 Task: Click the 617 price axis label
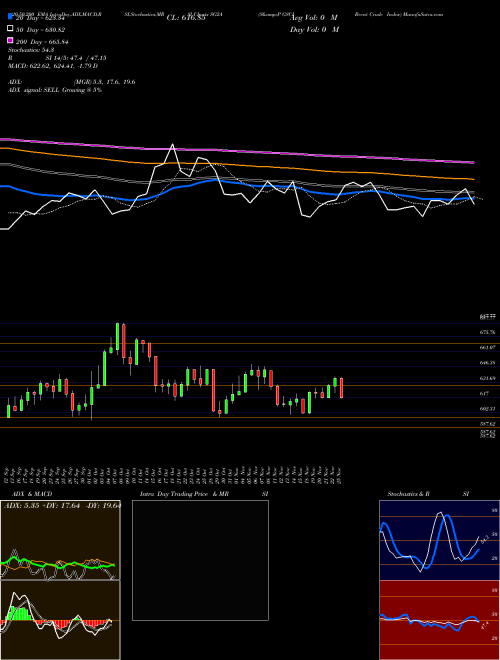click(x=484, y=393)
